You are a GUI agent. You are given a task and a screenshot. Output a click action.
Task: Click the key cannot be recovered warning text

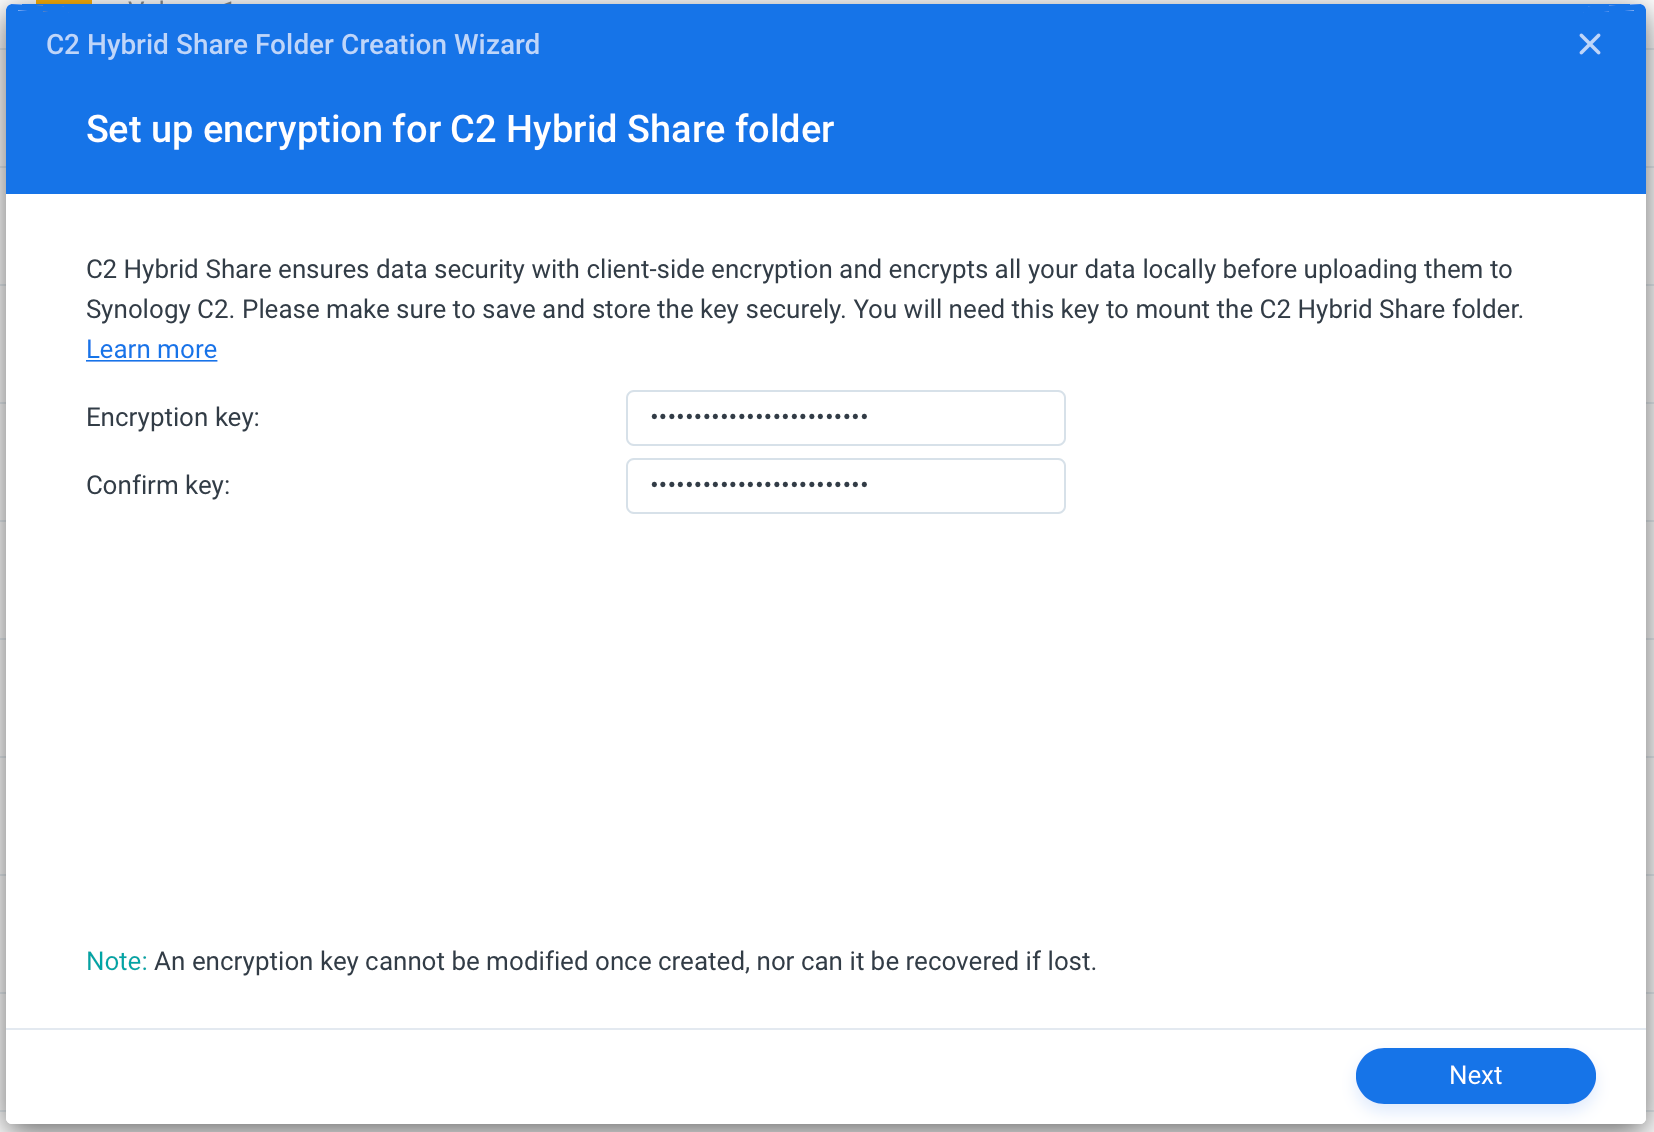(625, 961)
